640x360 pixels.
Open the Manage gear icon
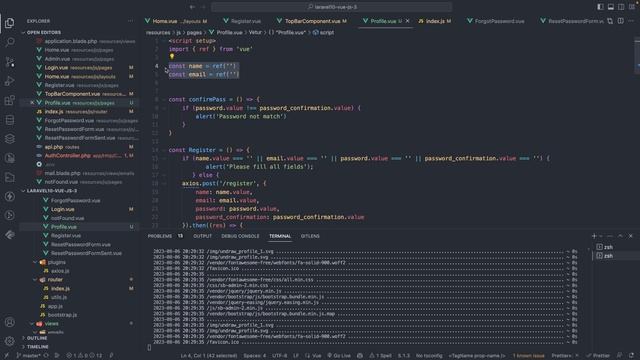[9, 341]
